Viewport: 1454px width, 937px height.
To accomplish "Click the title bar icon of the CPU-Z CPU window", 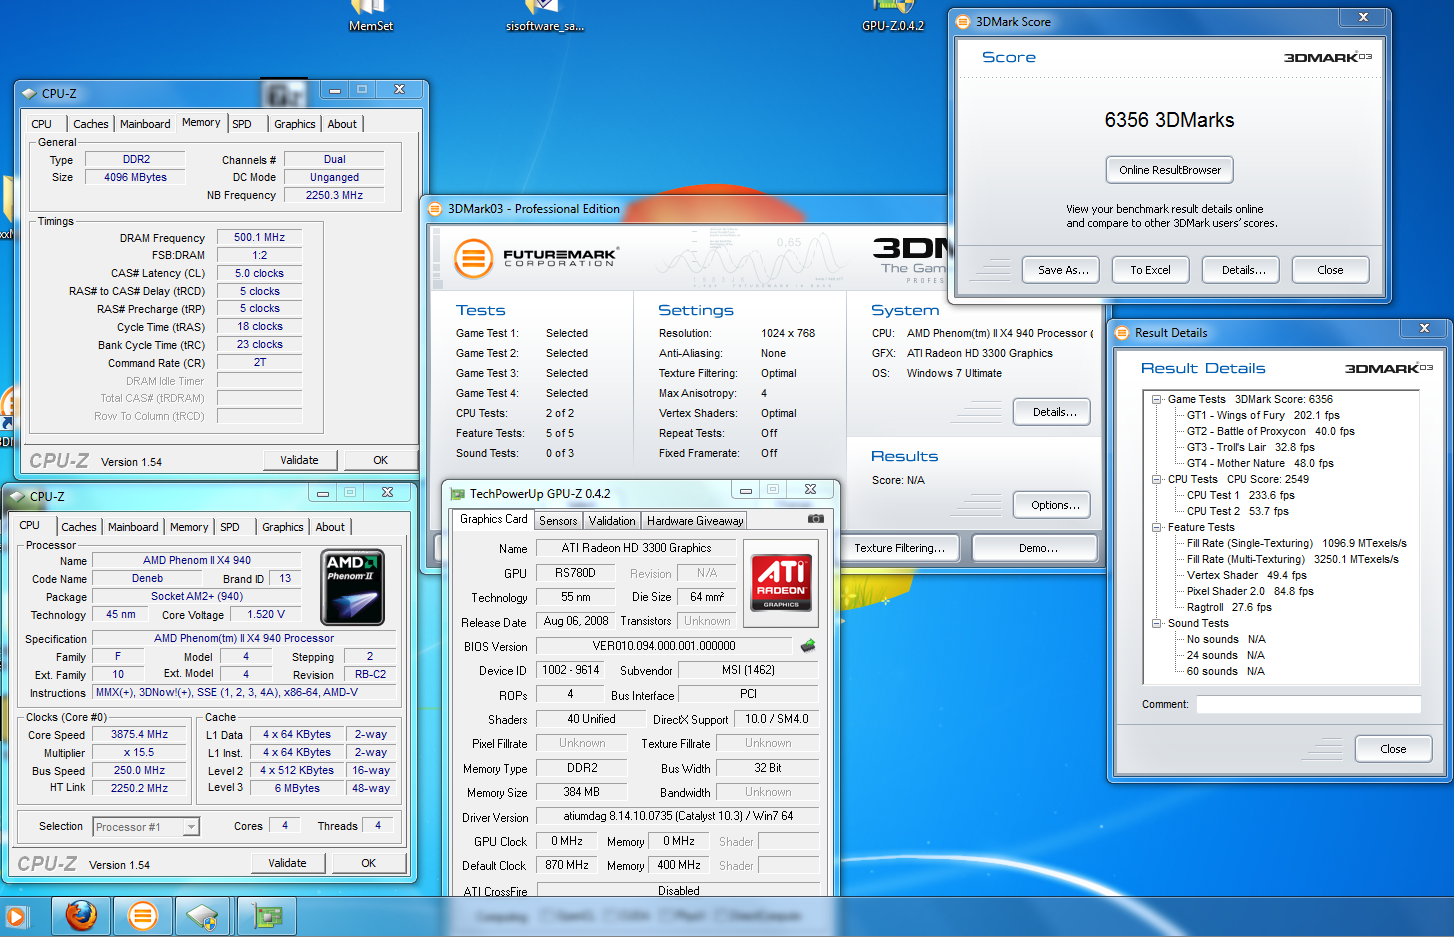I will tap(17, 496).
